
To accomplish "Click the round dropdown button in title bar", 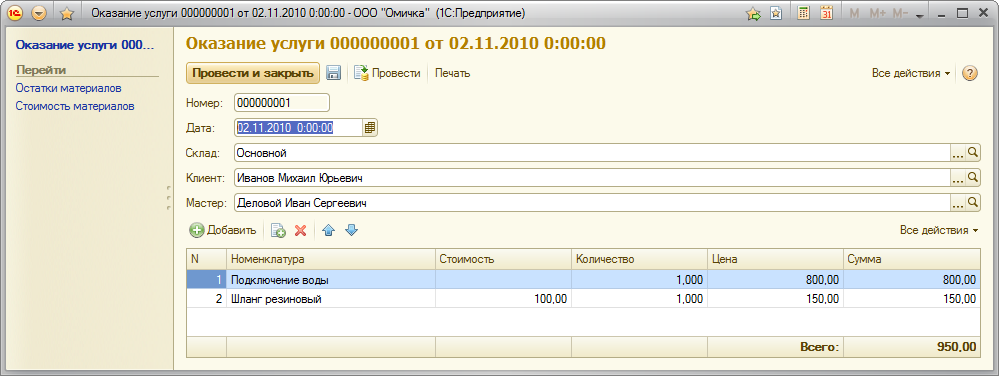I will [x=40, y=13].
